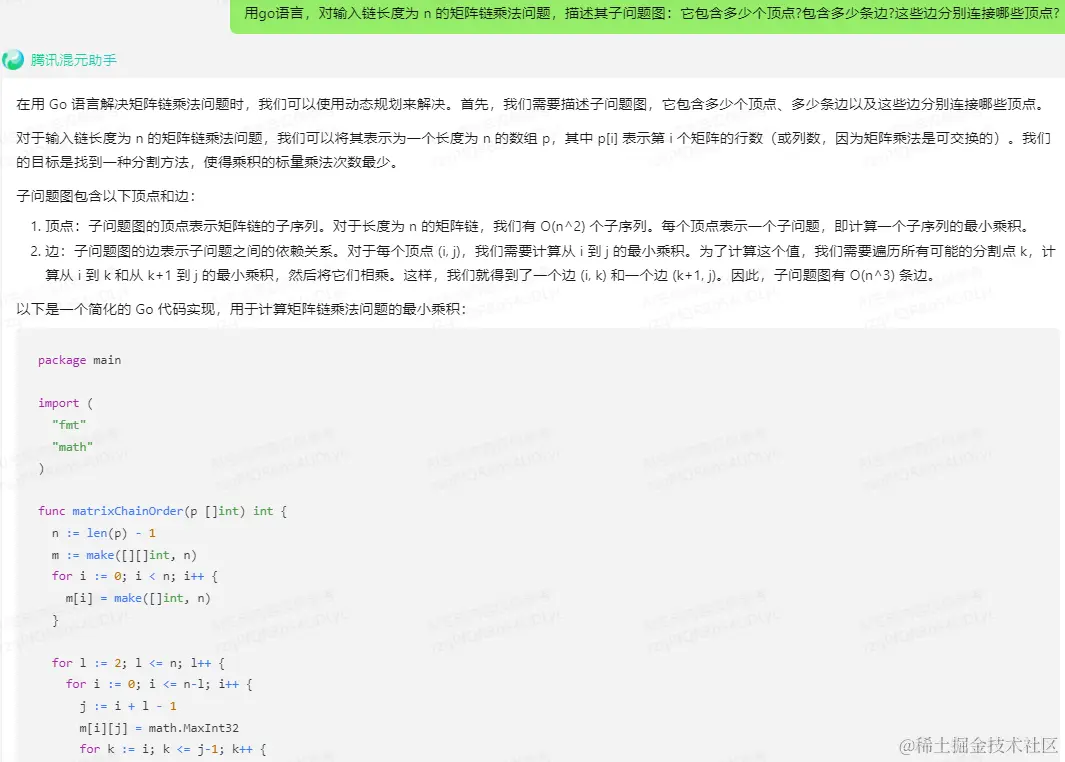Select the "package main" line in code

click(x=80, y=360)
